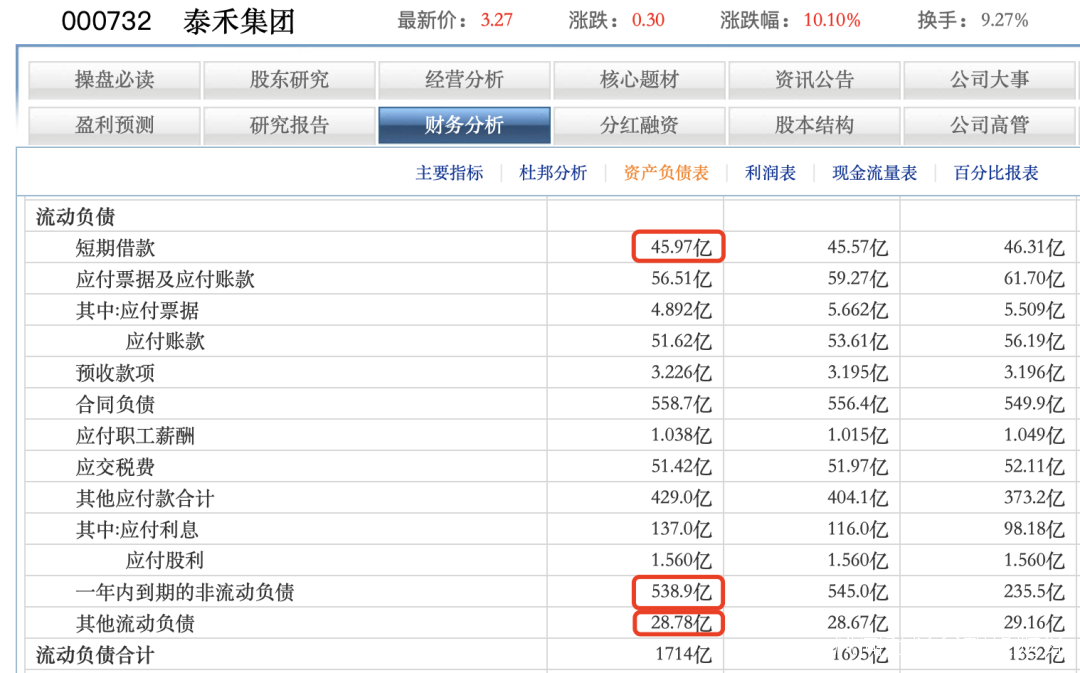Open the 盈利预测 tab
This screenshot has width=1080, height=673.
coord(114,125)
